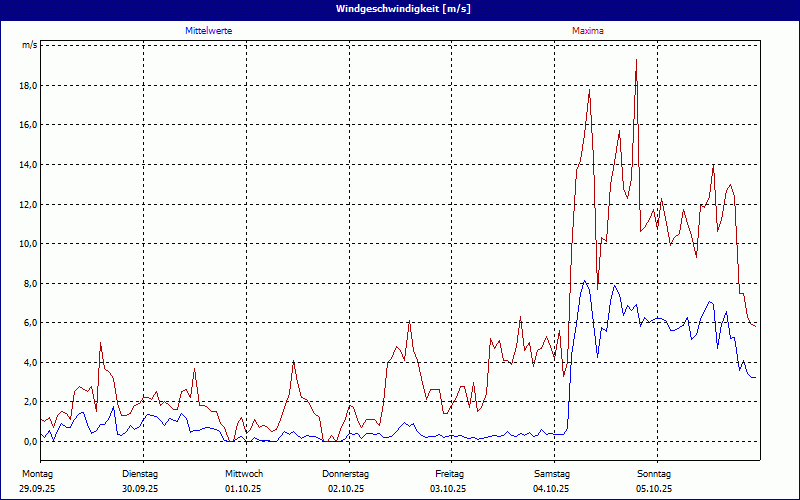The width and height of the screenshot is (800, 500).
Task: Click the 0,0 y-axis value label
Action: [29, 441]
